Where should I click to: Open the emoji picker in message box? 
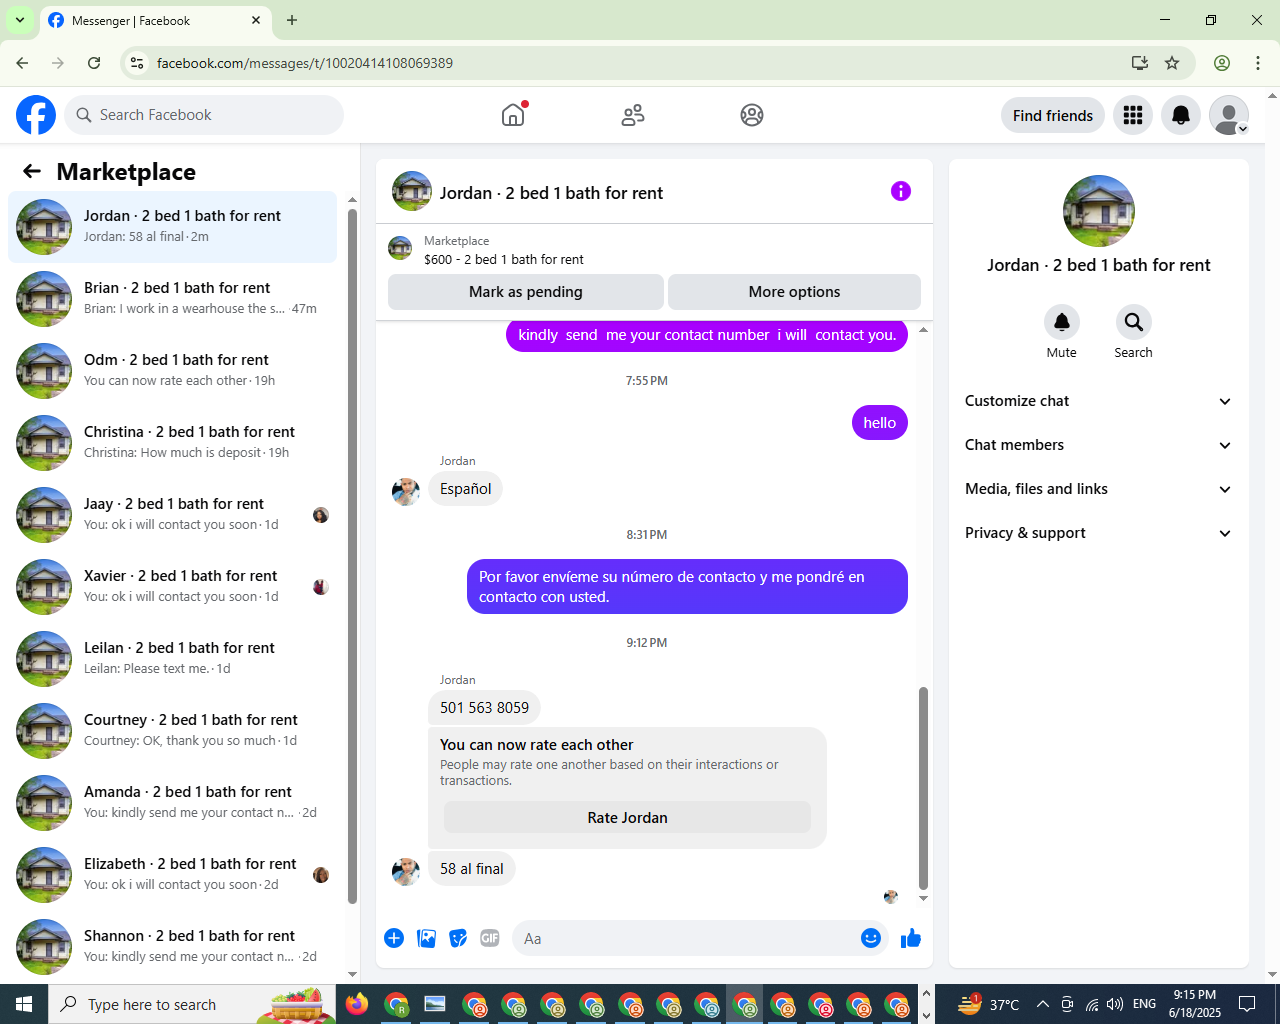[871, 938]
